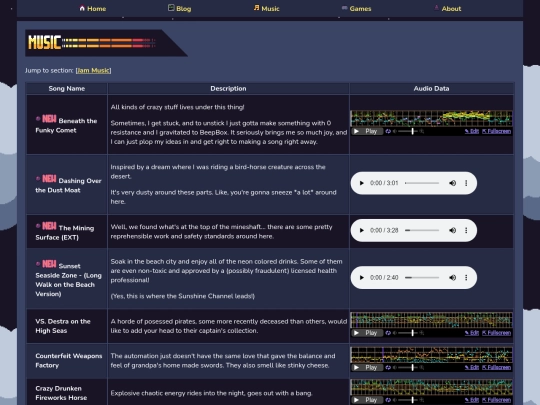Screen dimensions: 540x405
Task: Open Edit link for Counterfeit Weapons Factory
Action: pyautogui.click(x=471, y=367)
